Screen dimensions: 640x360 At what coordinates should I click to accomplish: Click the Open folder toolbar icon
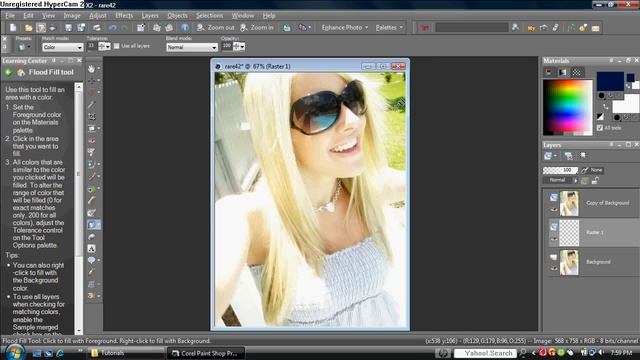[28, 28]
